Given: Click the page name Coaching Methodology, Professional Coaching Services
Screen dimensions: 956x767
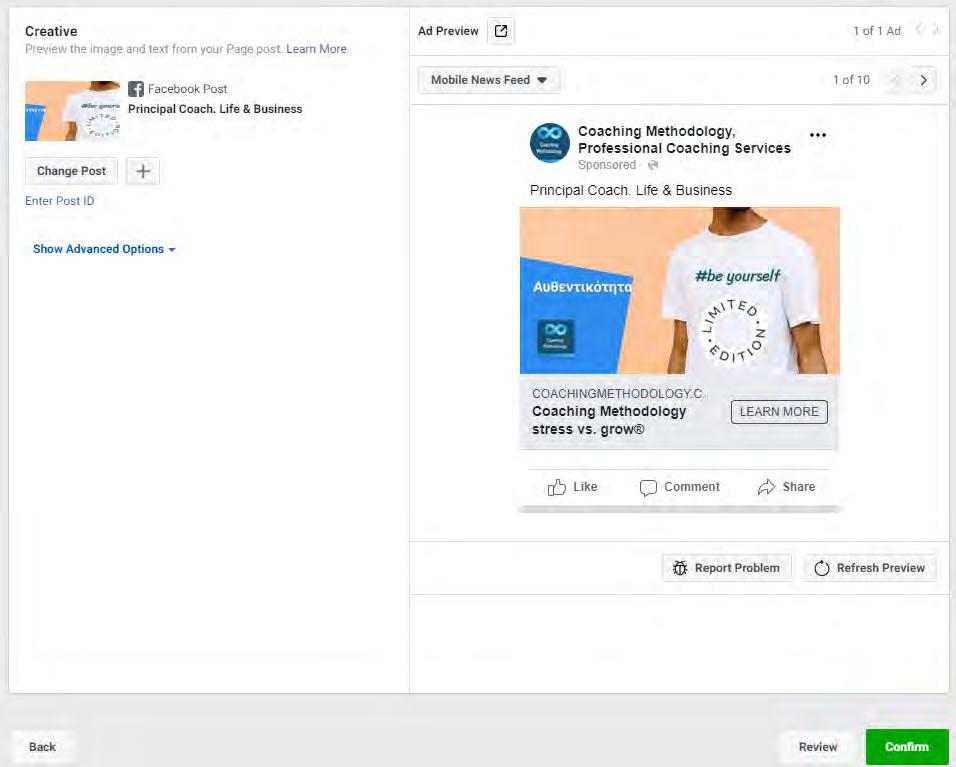Looking at the screenshot, I should (x=684, y=140).
